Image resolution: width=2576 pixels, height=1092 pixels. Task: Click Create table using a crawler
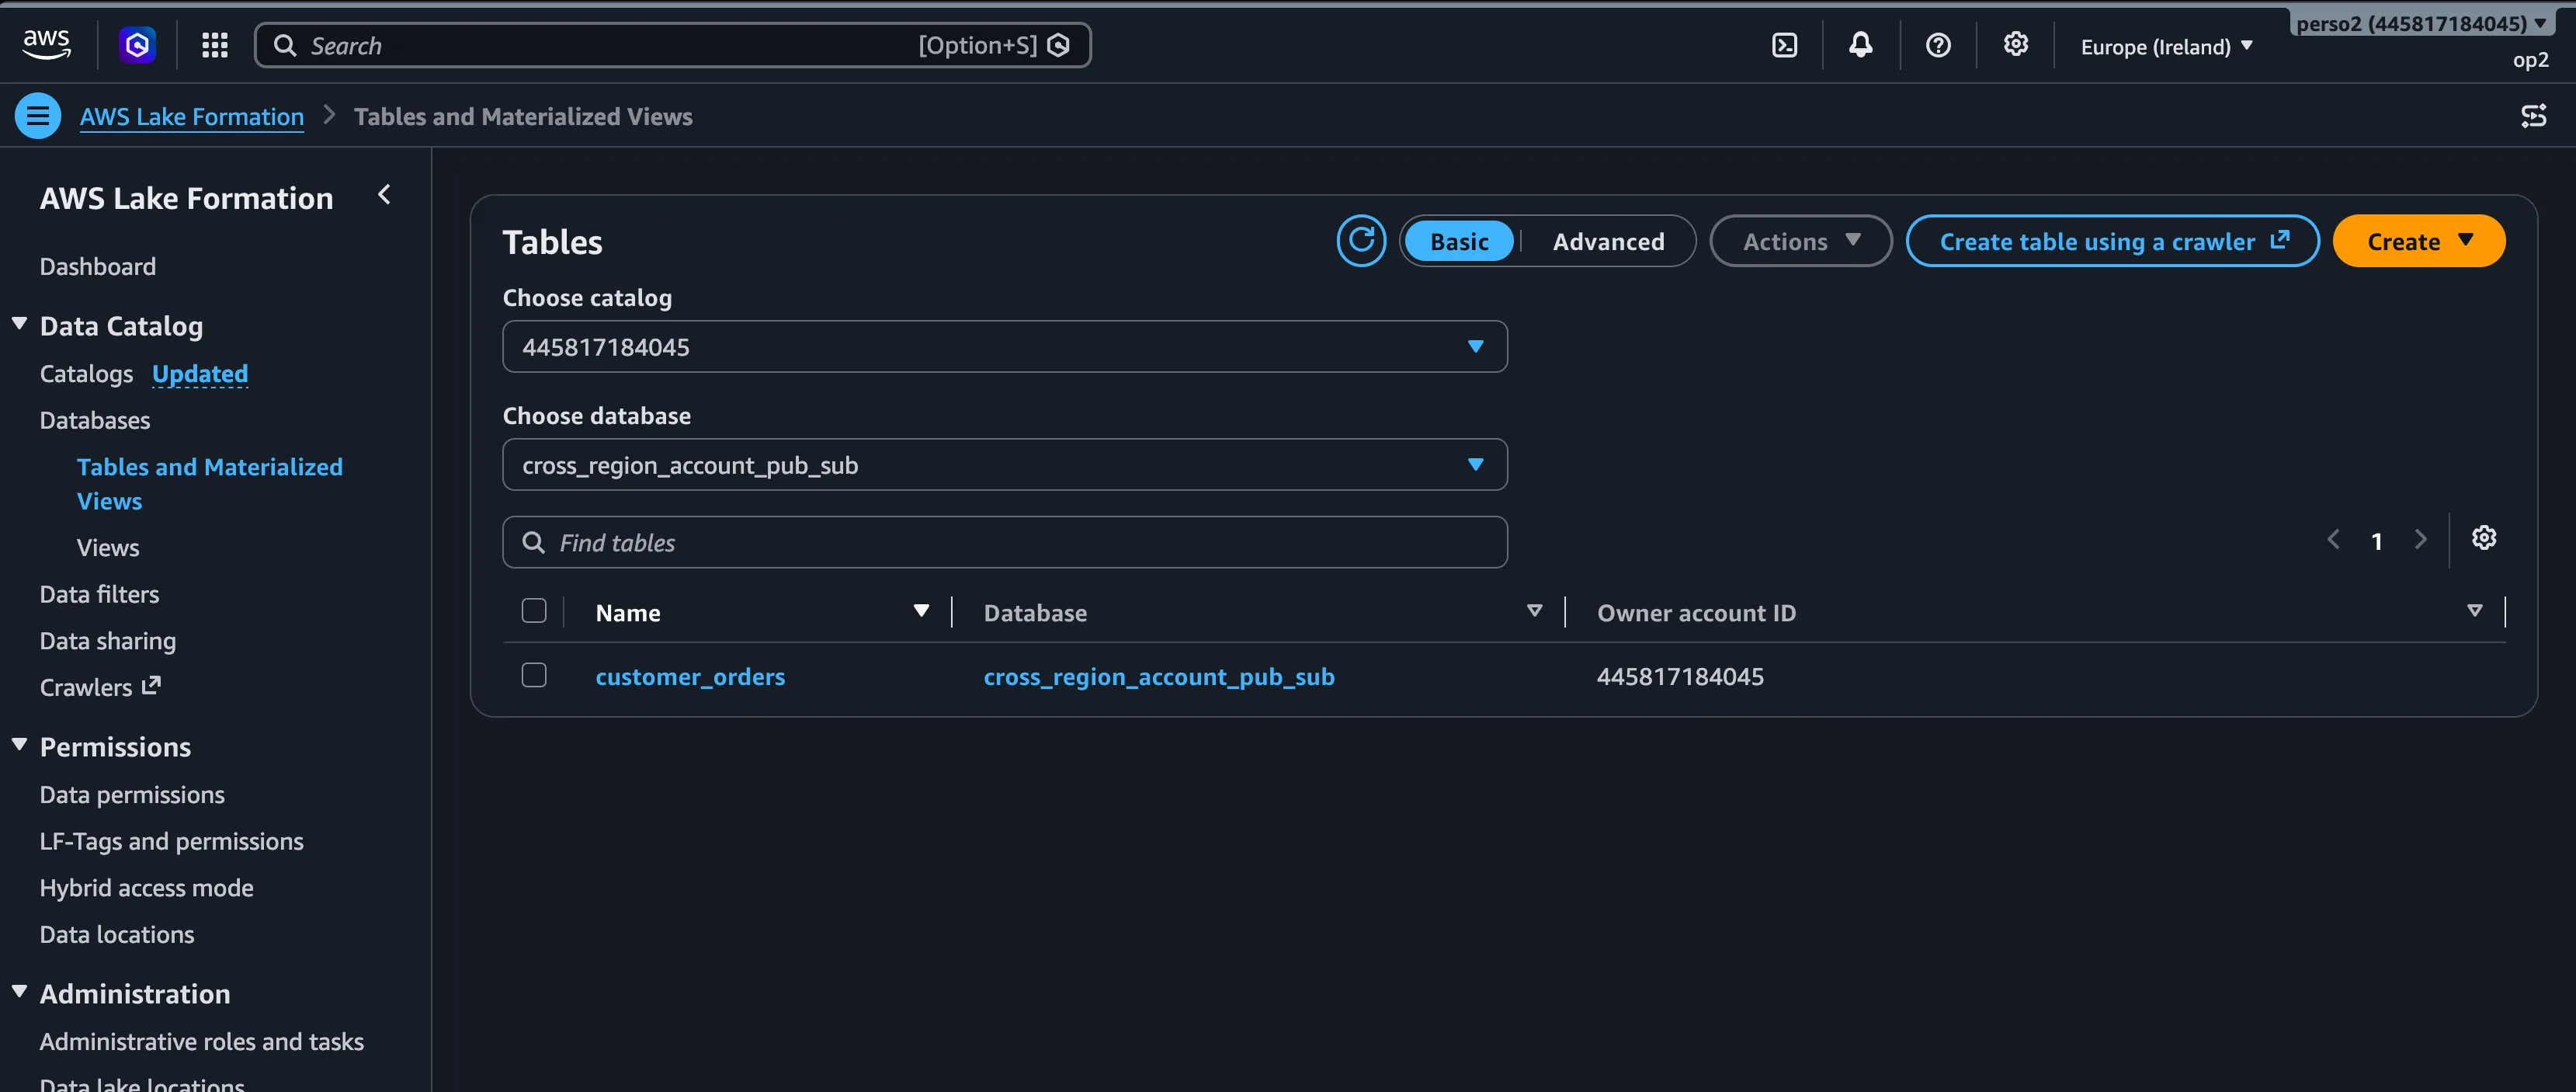point(2112,242)
